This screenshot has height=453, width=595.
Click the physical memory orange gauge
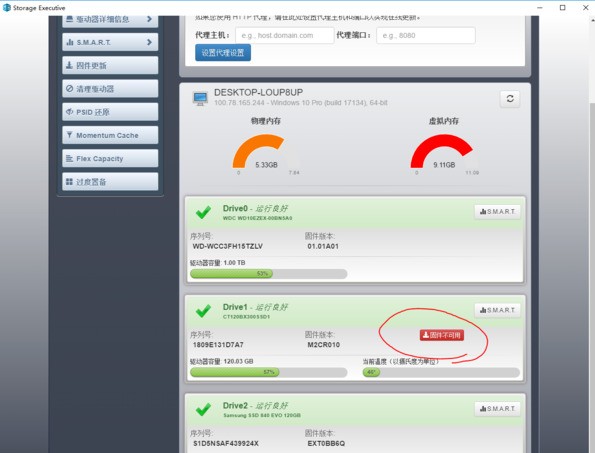[258, 150]
